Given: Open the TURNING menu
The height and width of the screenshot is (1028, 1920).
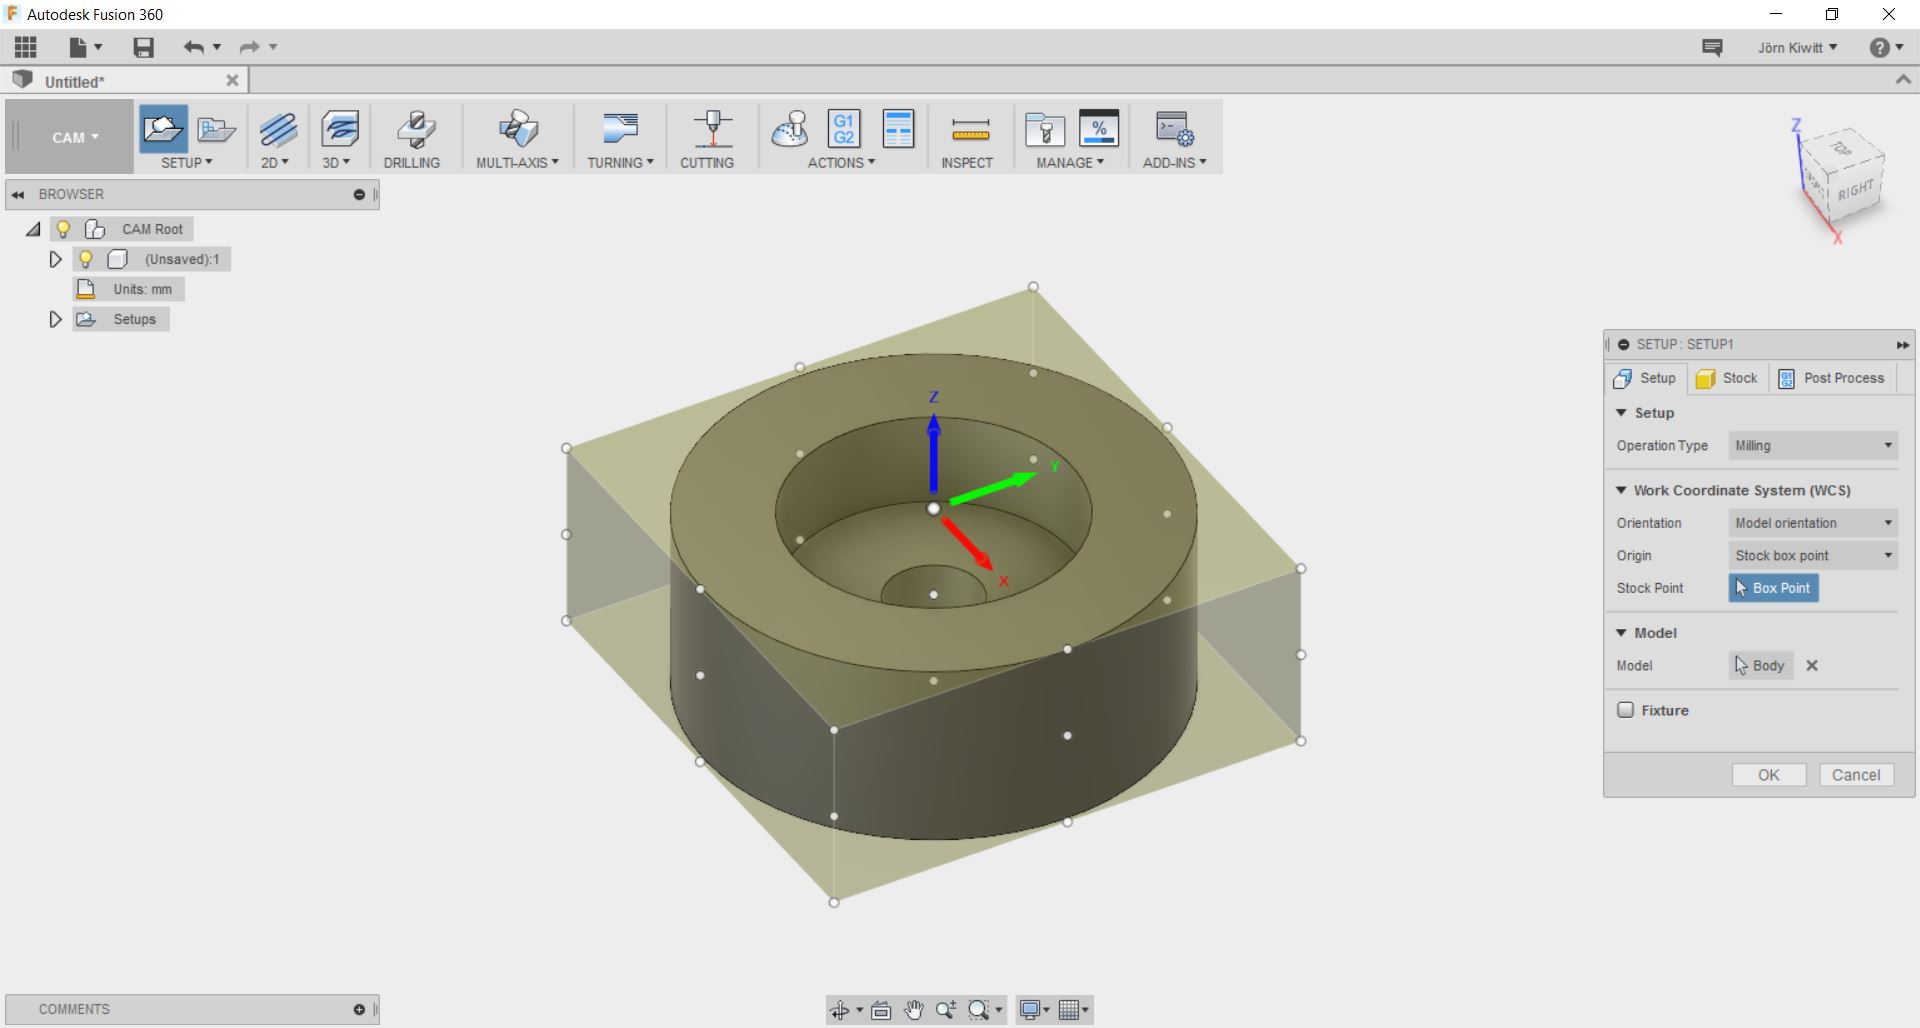Looking at the screenshot, I should click(x=620, y=162).
